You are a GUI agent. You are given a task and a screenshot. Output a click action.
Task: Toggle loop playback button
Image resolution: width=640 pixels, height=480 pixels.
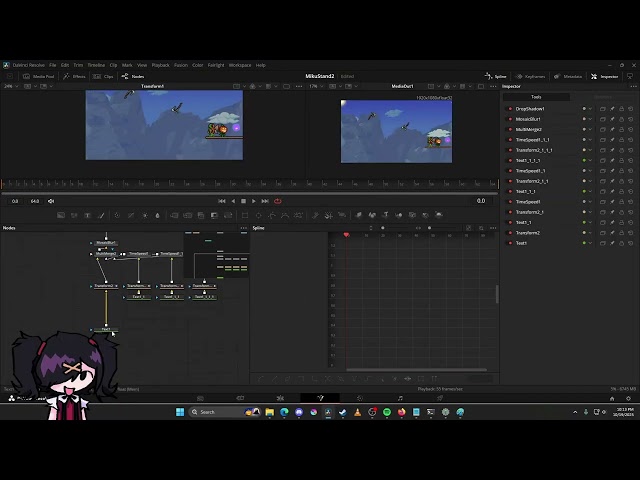(x=278, y=201)
